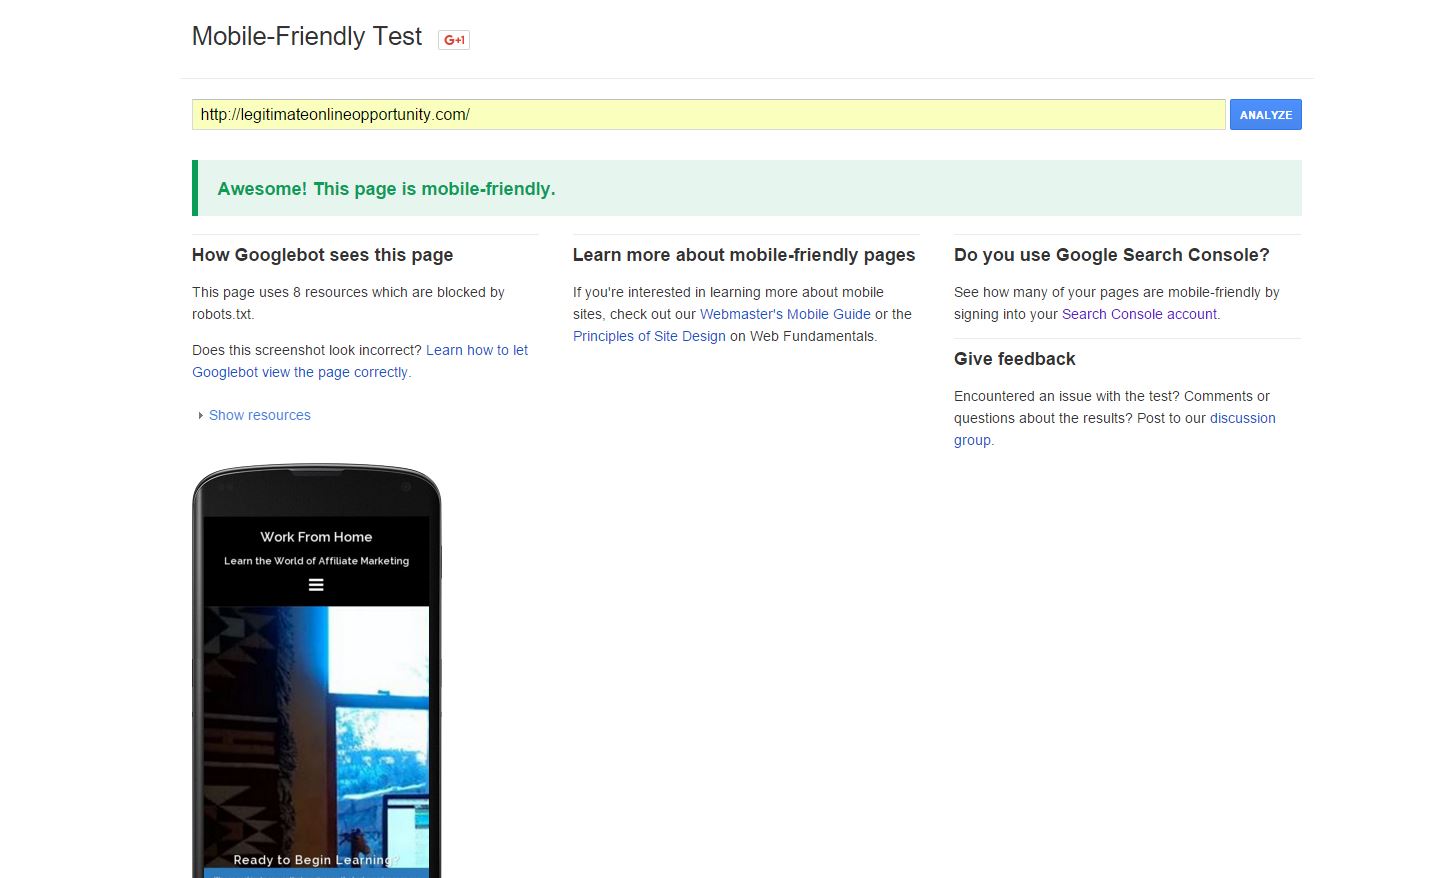The width and height of the screenshot is (1434, 878).
Task: Click 'Ready to Begin Learning?' text in preview
Action: pyautogui.click(x=316, y=860)
